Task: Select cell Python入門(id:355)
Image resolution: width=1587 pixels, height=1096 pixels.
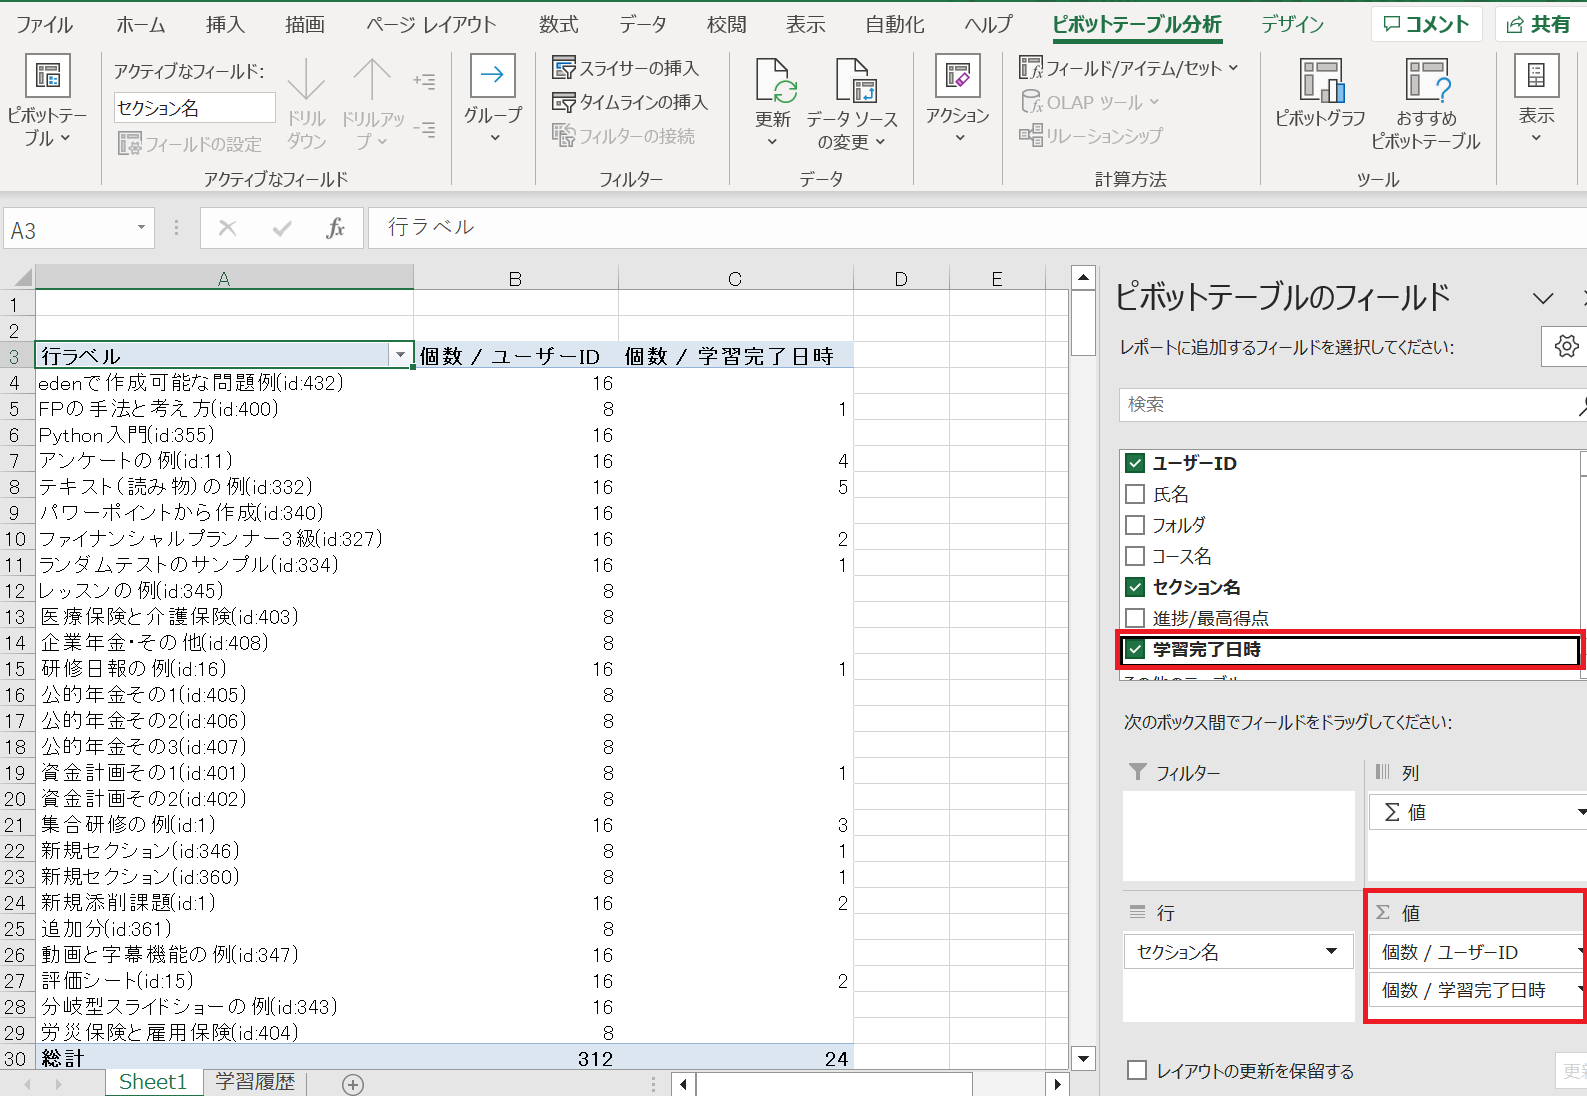Action: click(224, 435)
